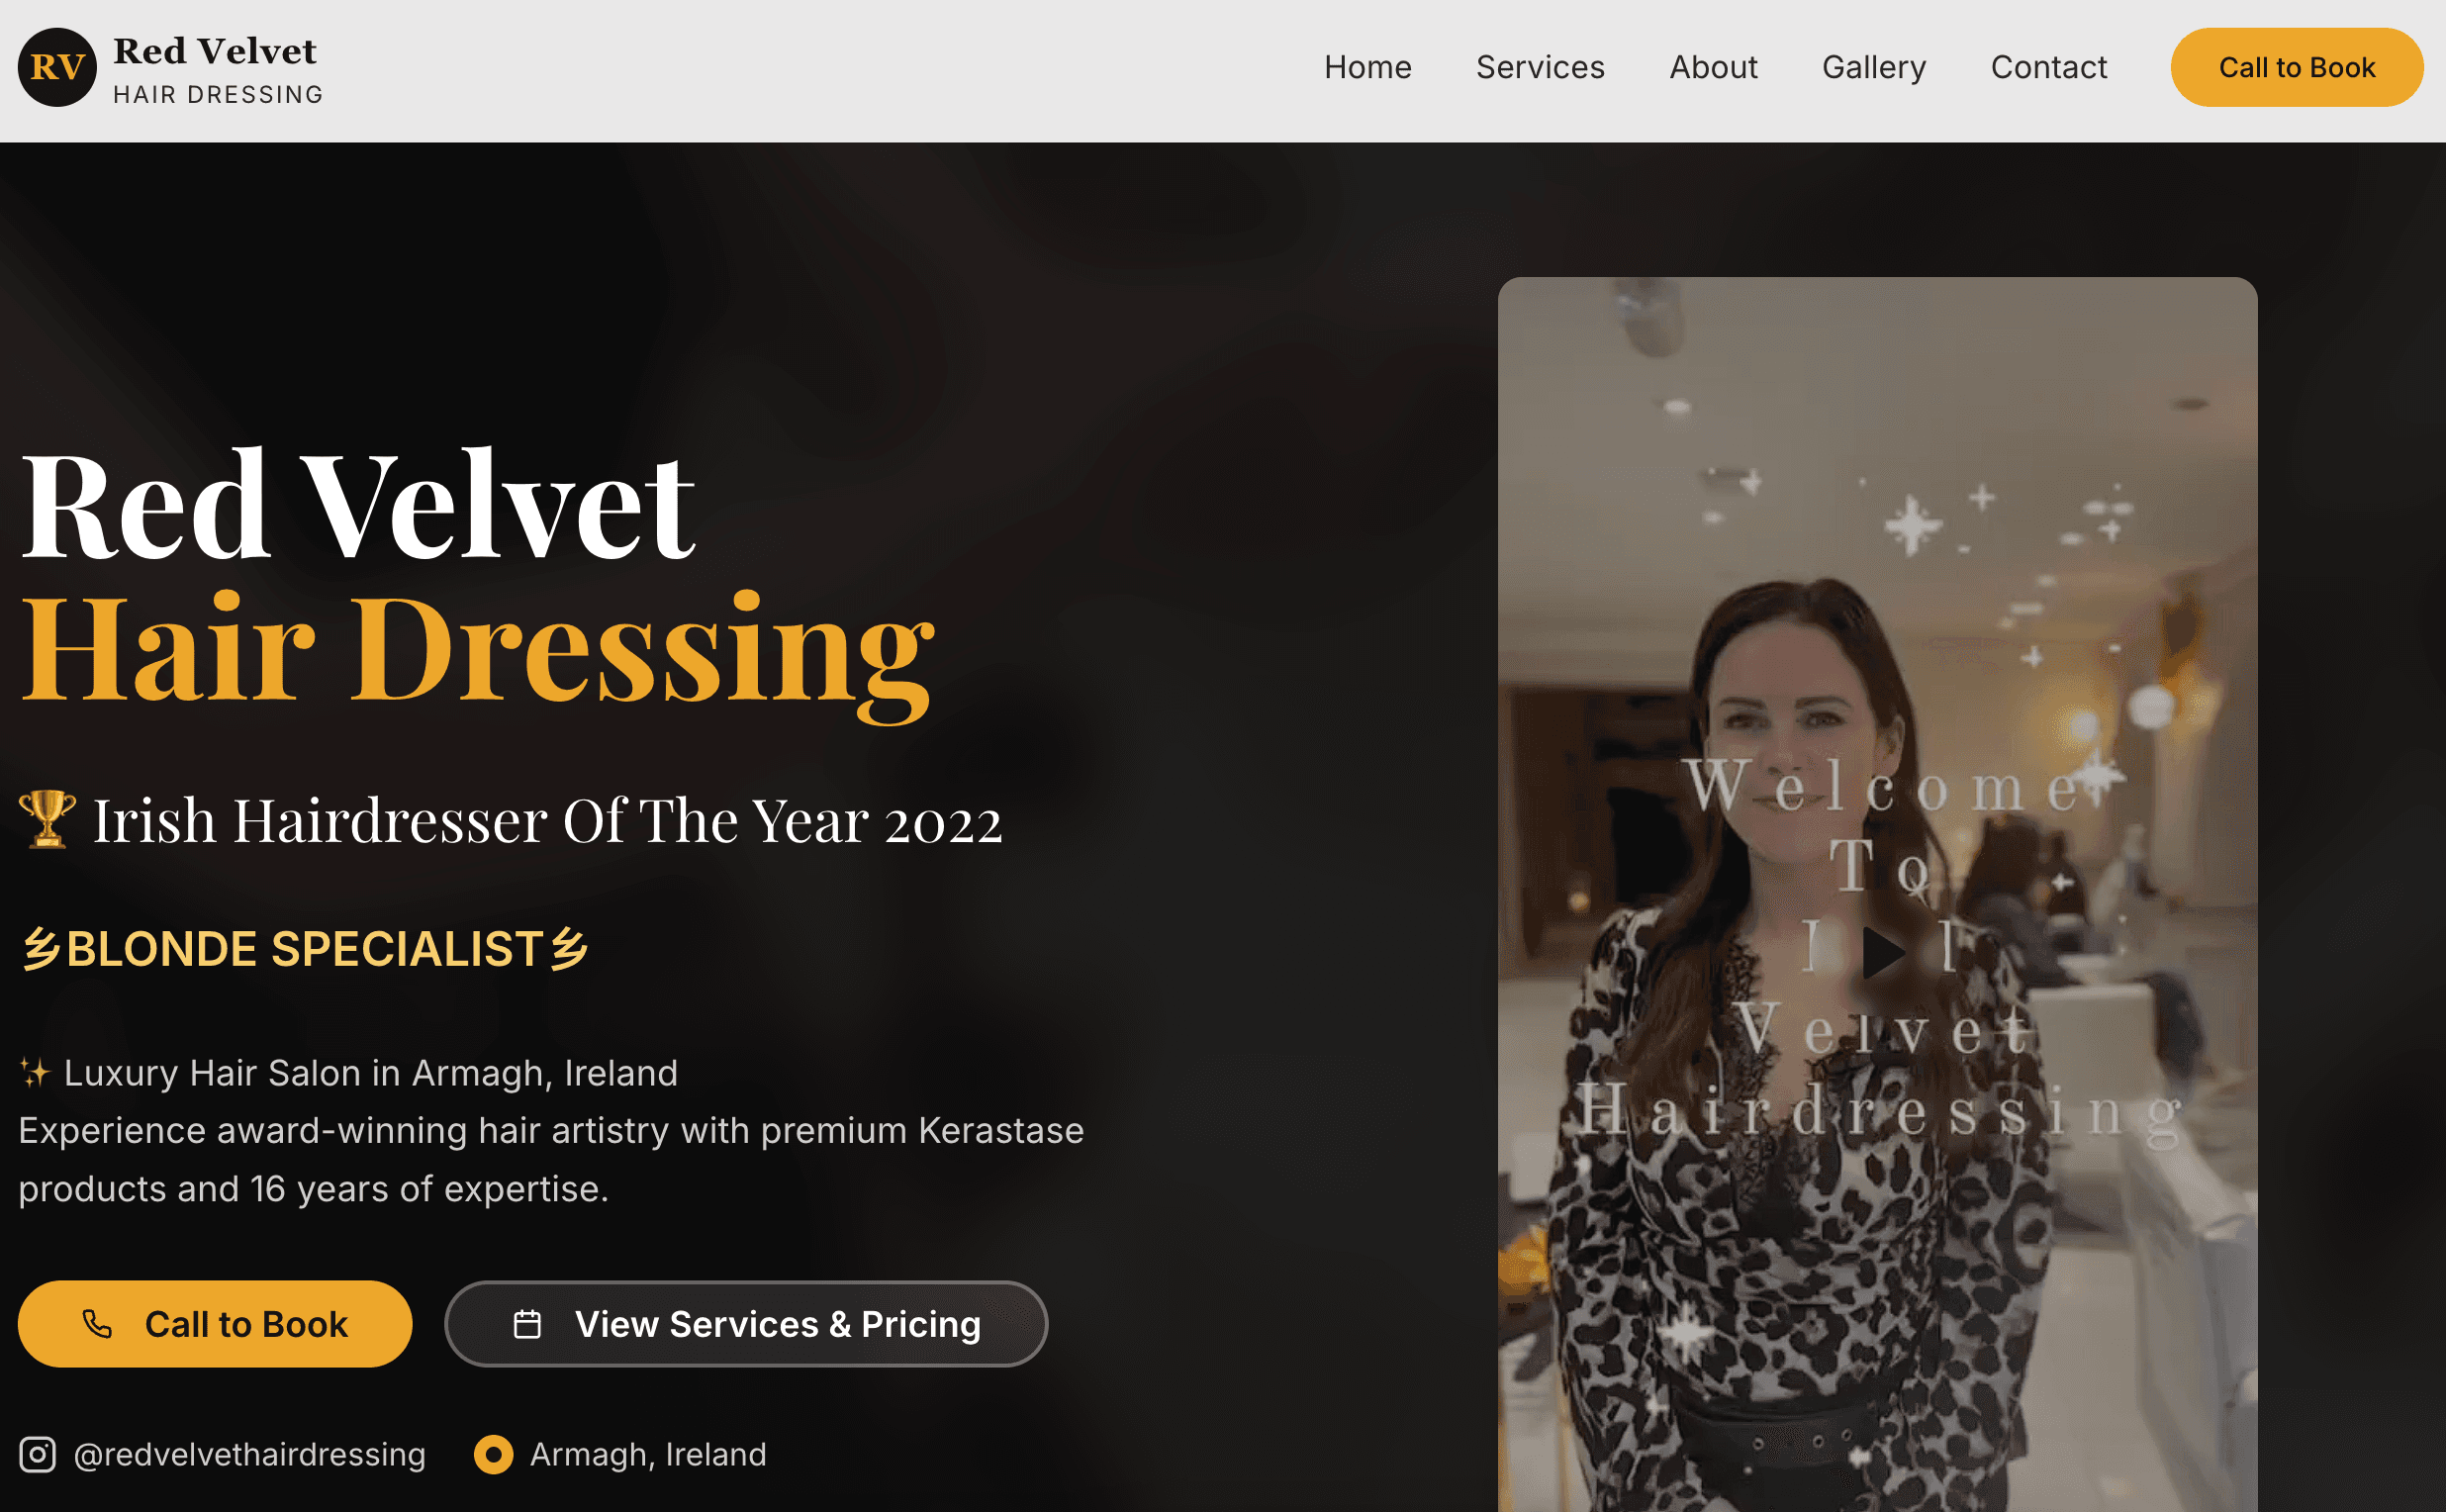This screenshot has height=1512, width=2446.
Task: Click the Red Velvet Hair Dressing logo text
Action: 218,68
